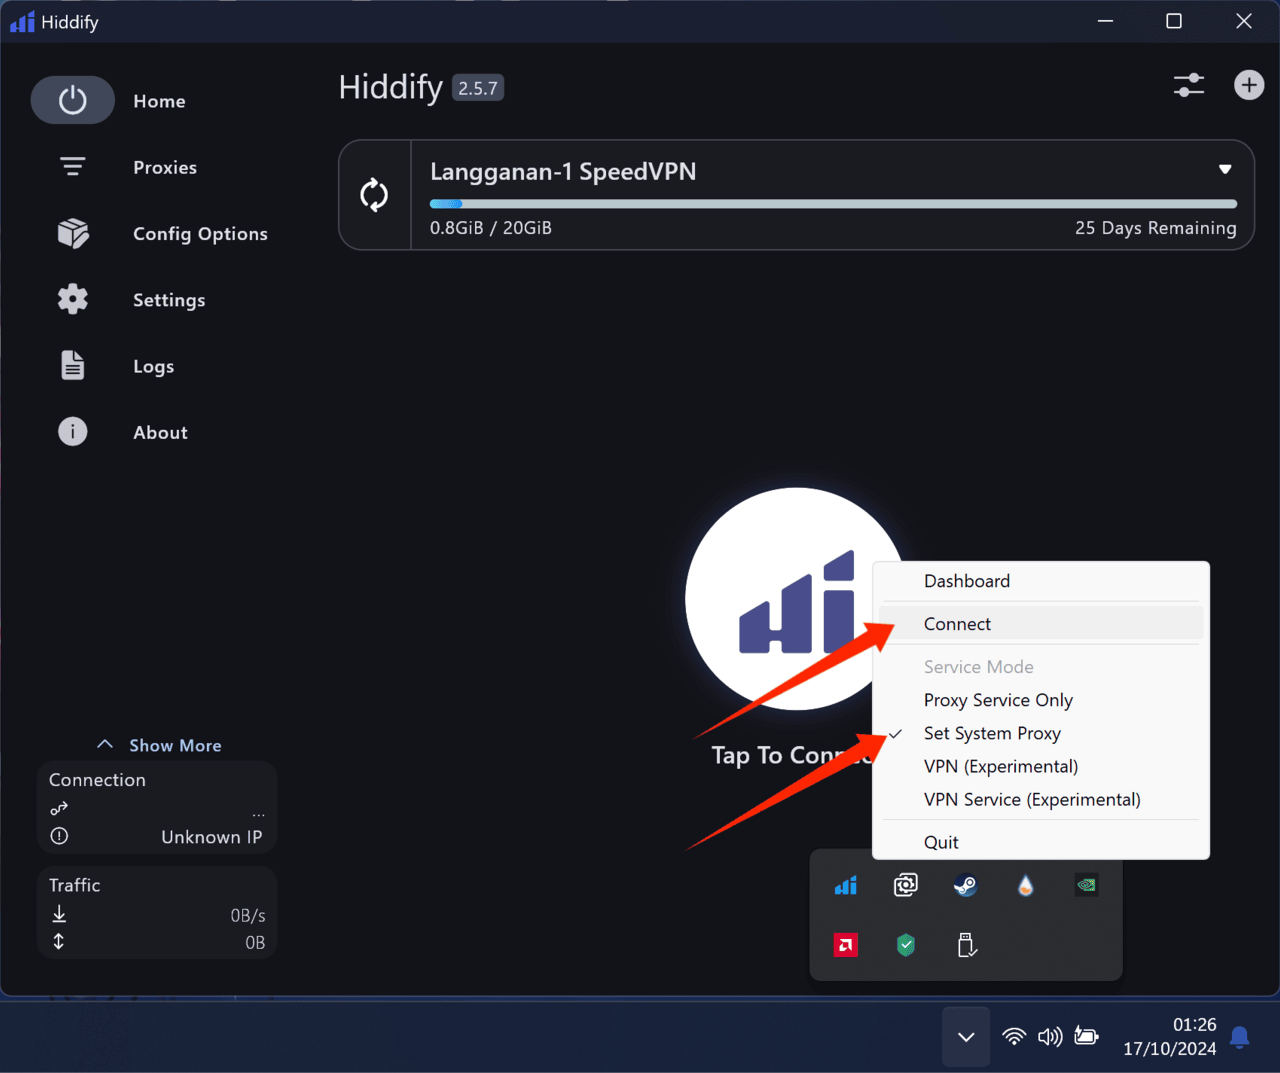This screenshot has height=1073, width=1280.
Task: Open the Logs document icon
Action: point(73,365)
